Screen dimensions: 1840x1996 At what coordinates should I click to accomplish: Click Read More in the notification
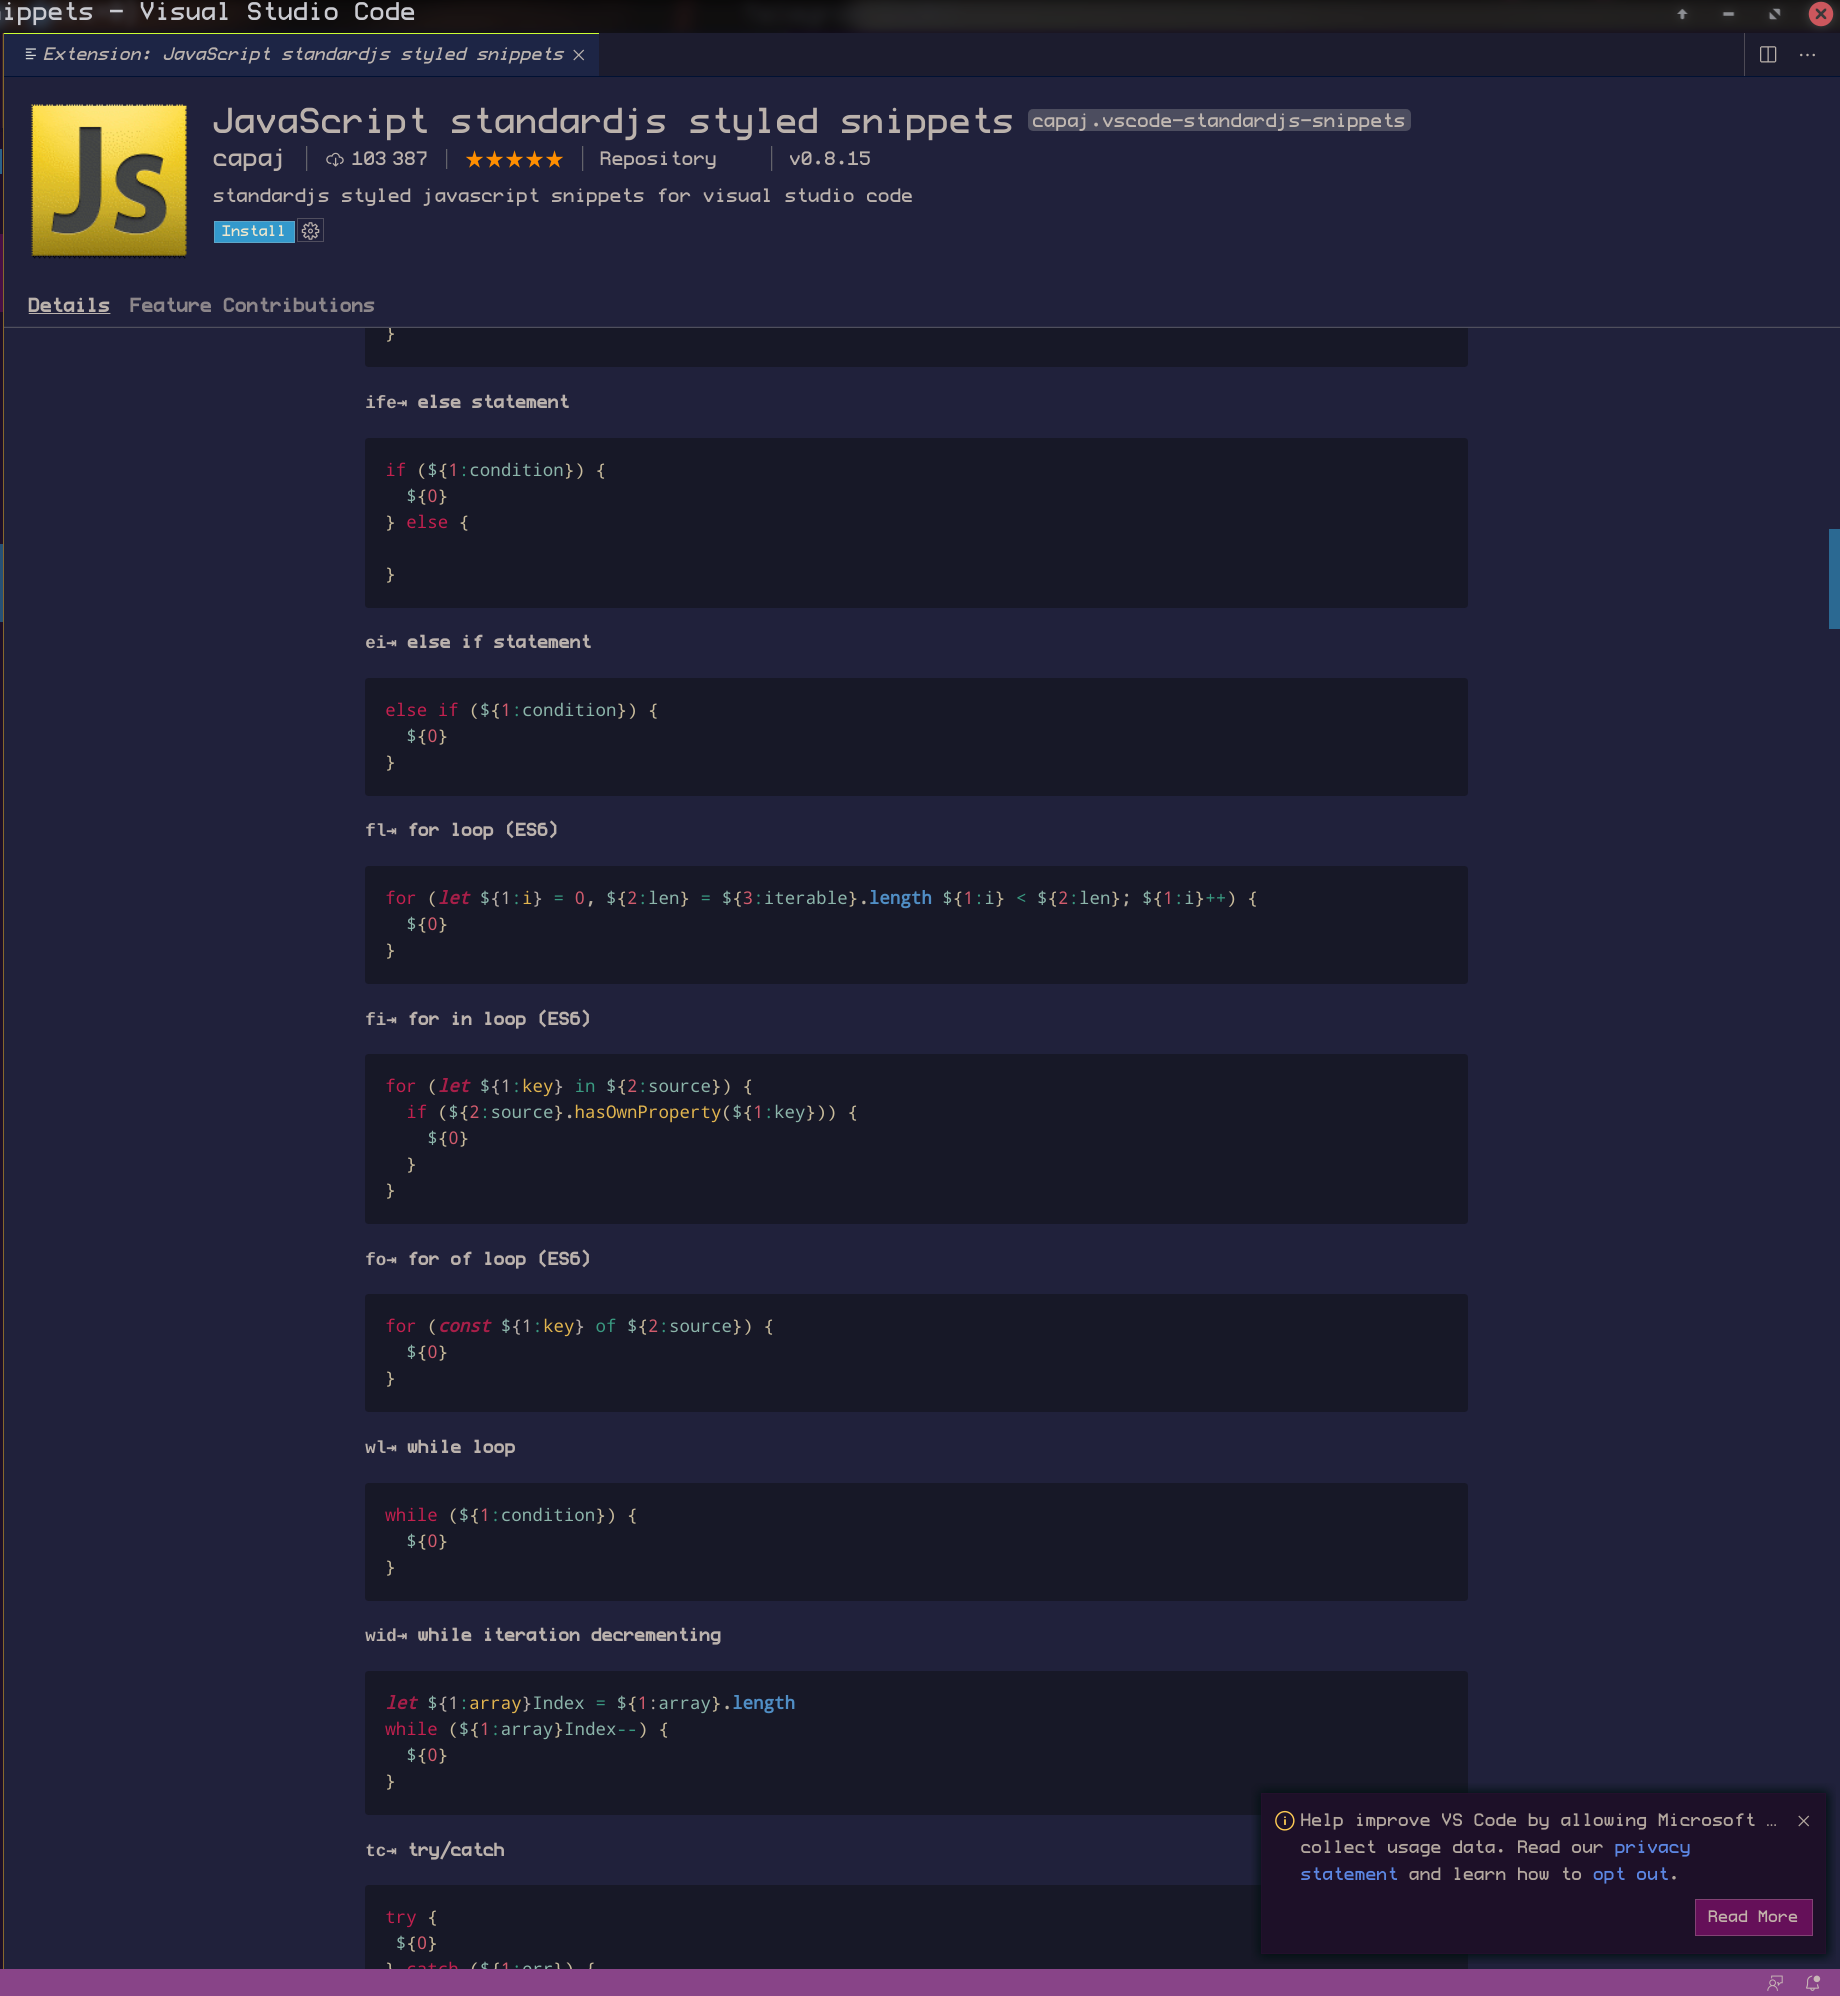tap(1753, 1917)
